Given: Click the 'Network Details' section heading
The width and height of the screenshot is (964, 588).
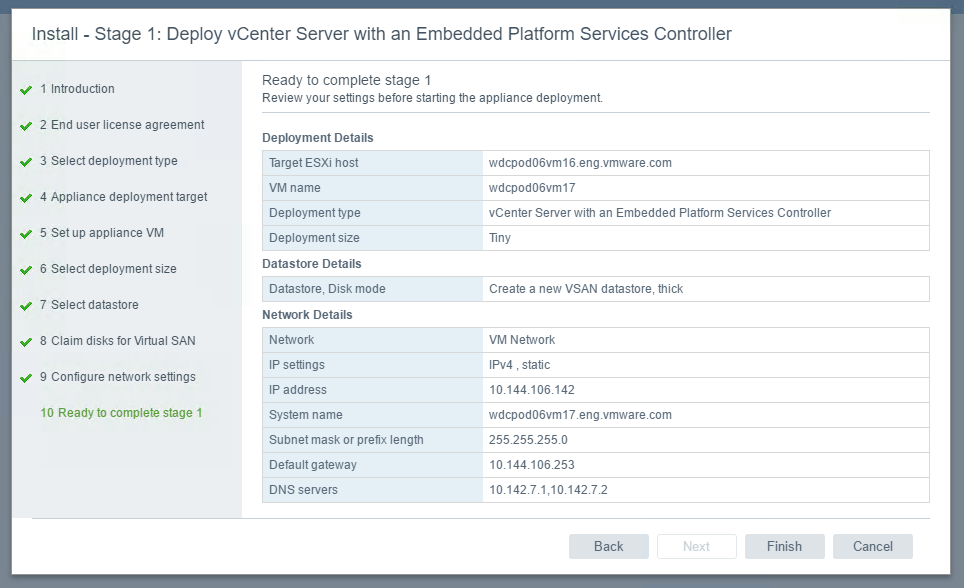Looking at the screenshot, I should (x=307, y=315).
